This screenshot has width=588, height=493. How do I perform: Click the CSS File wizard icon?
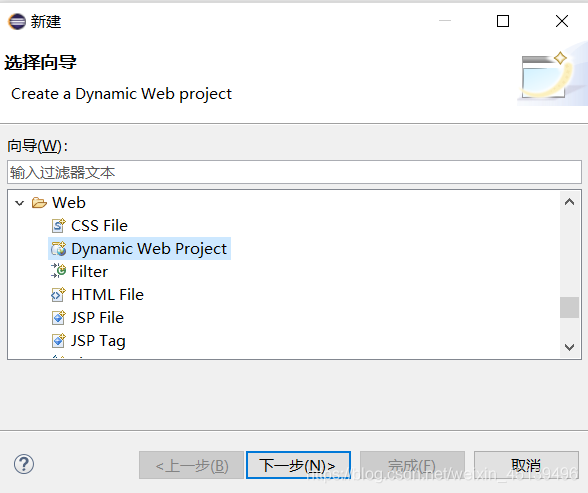pyautogui.click(x=58, y=225)
